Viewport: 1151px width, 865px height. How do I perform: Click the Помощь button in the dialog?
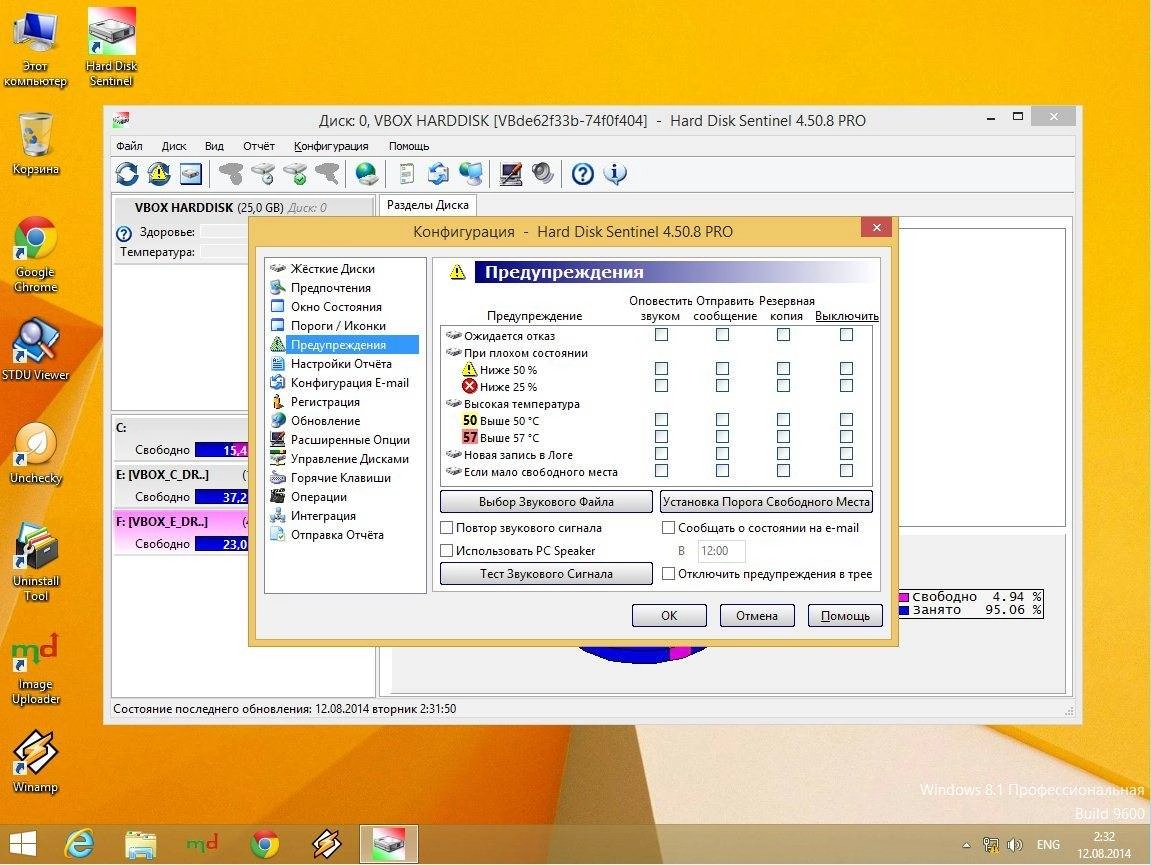pyautogui.click(x=845, y=615)
